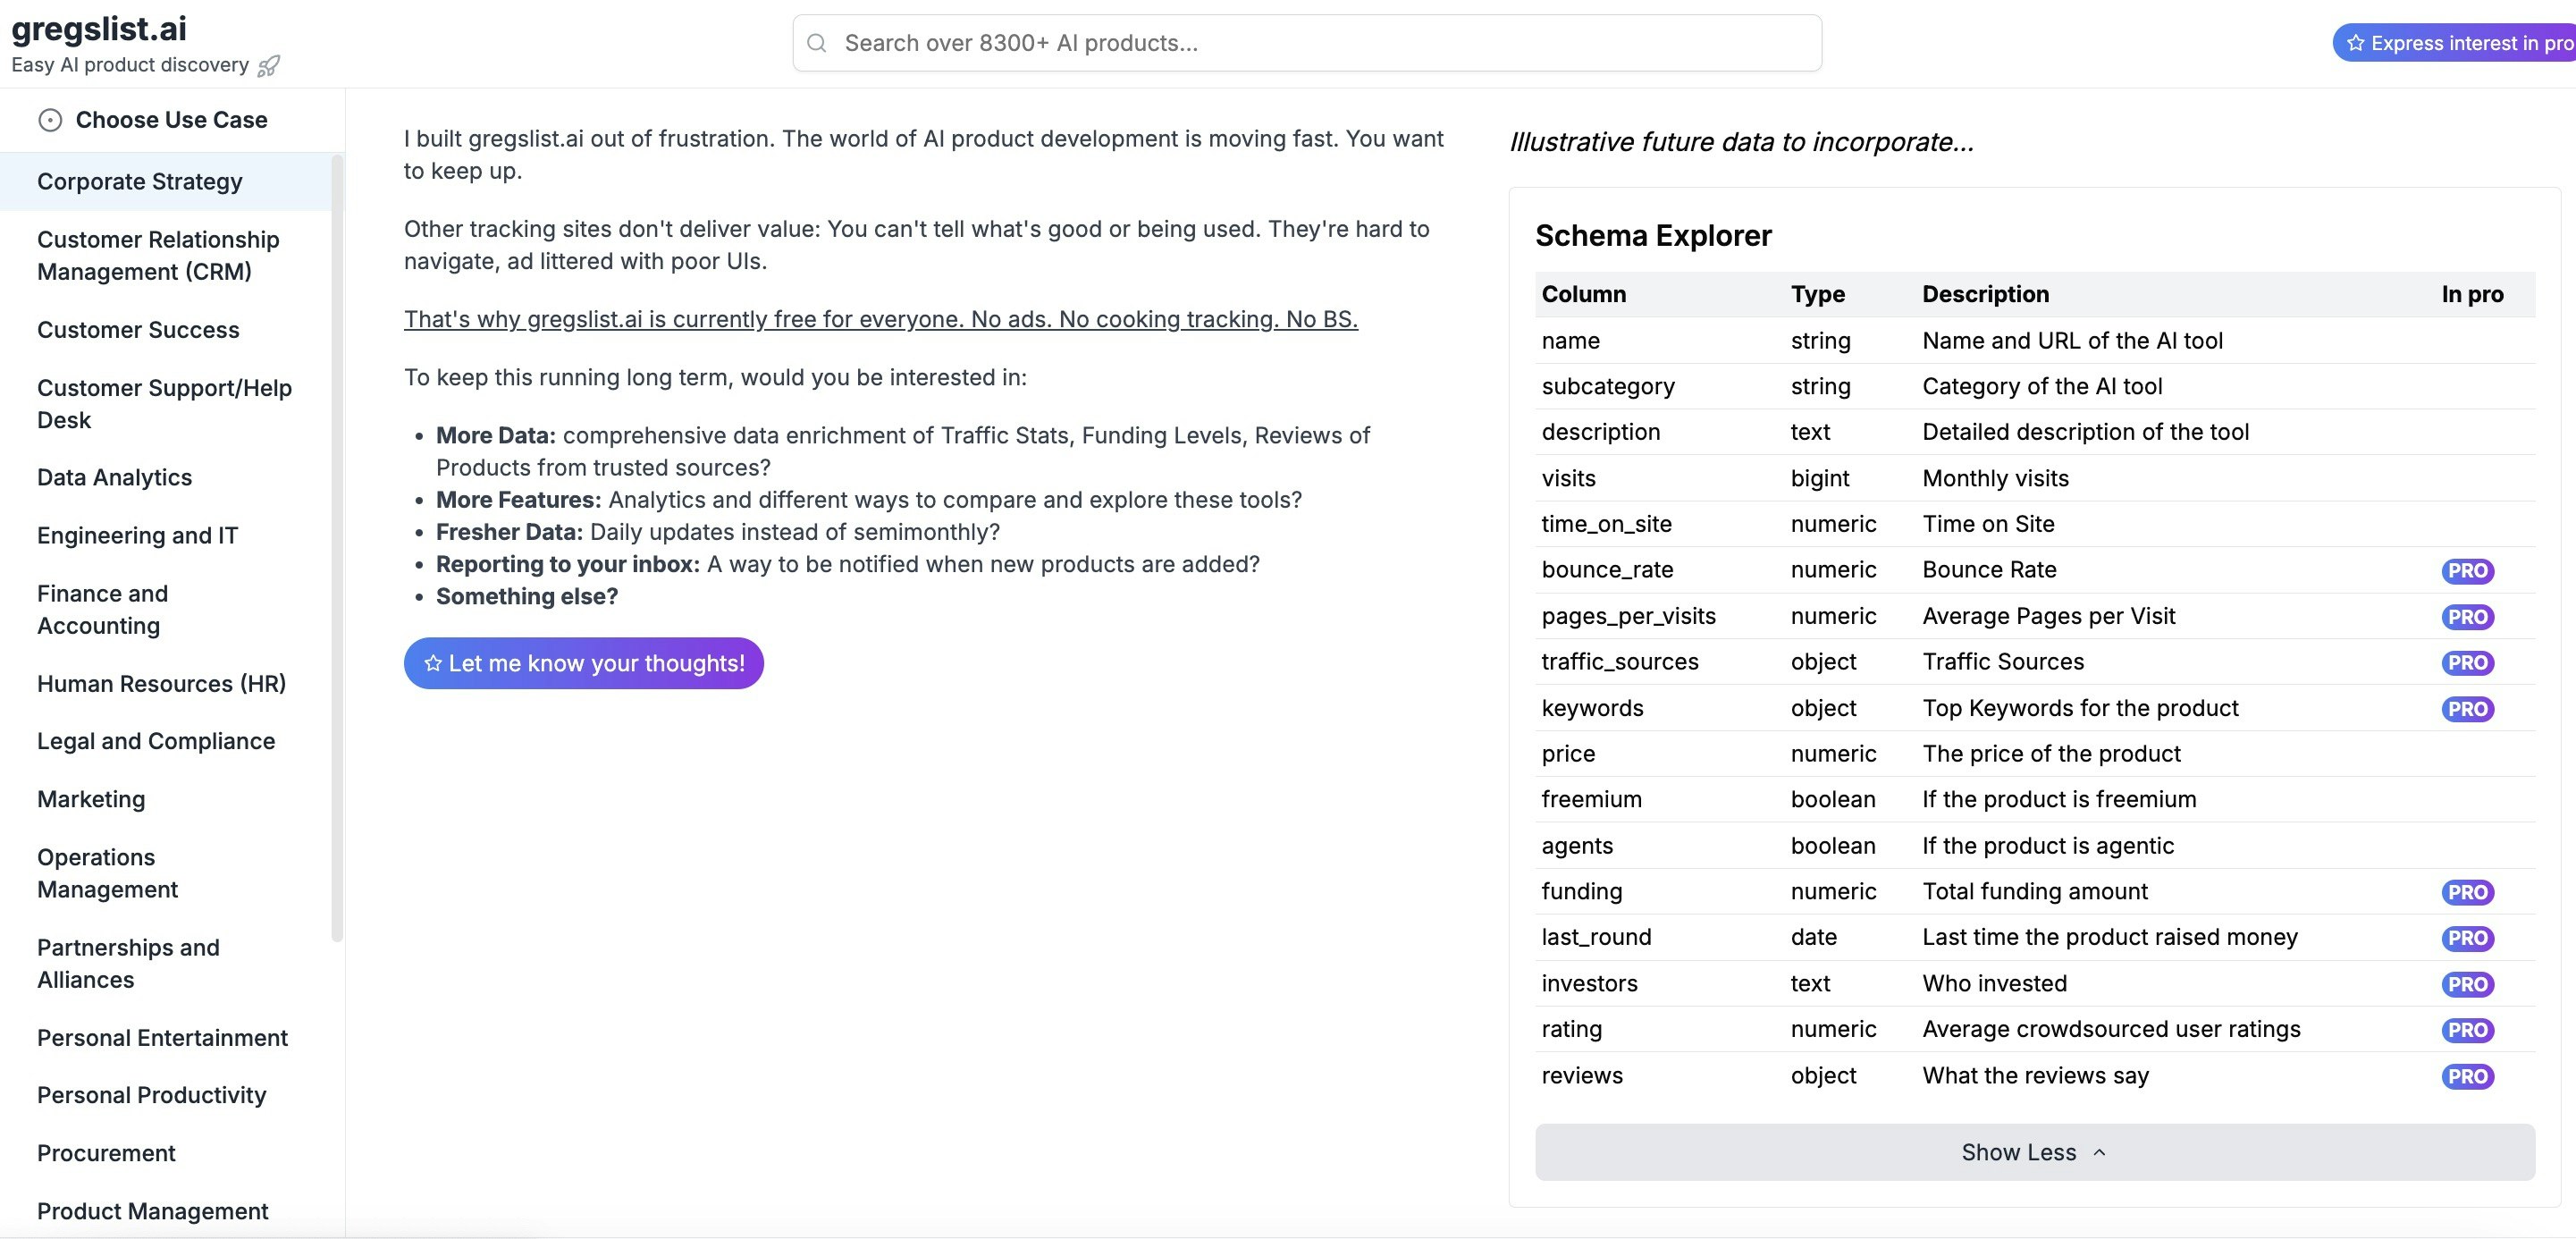Open the Choose Use Case menu
2576x1239 pixels.
tap(171, 120)
